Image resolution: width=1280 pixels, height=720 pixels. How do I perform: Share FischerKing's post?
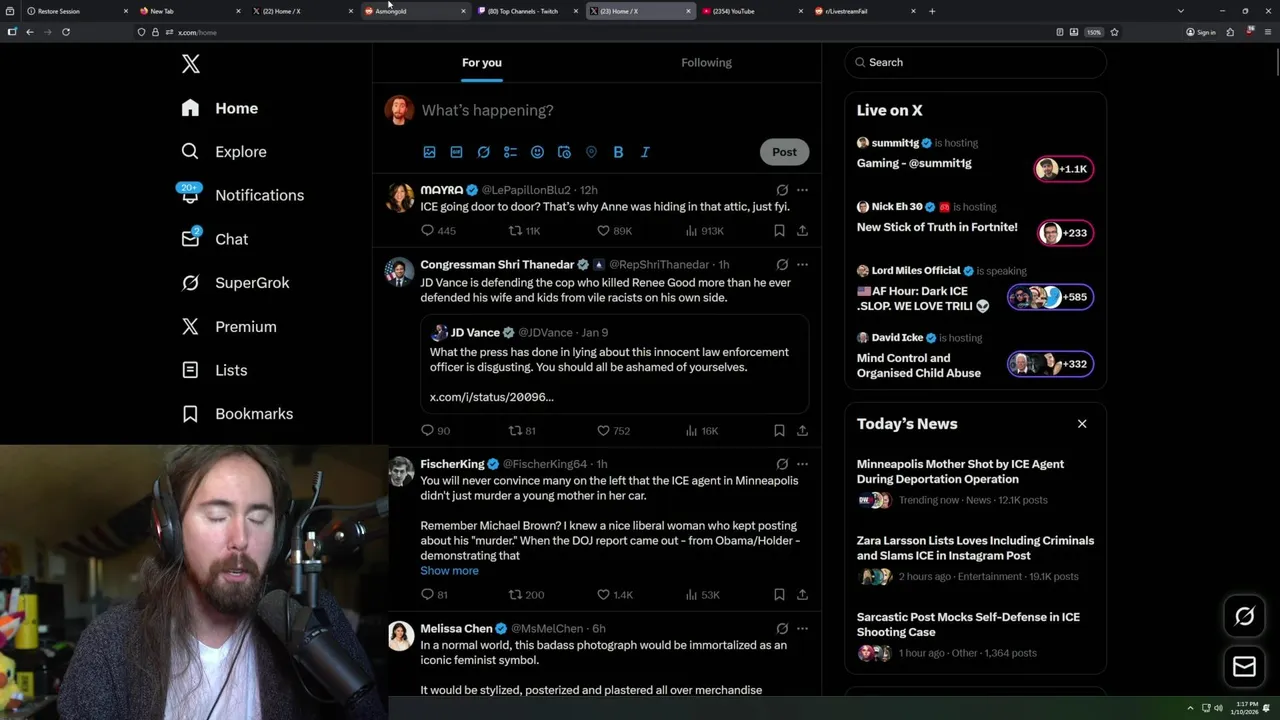coord(802,595)
